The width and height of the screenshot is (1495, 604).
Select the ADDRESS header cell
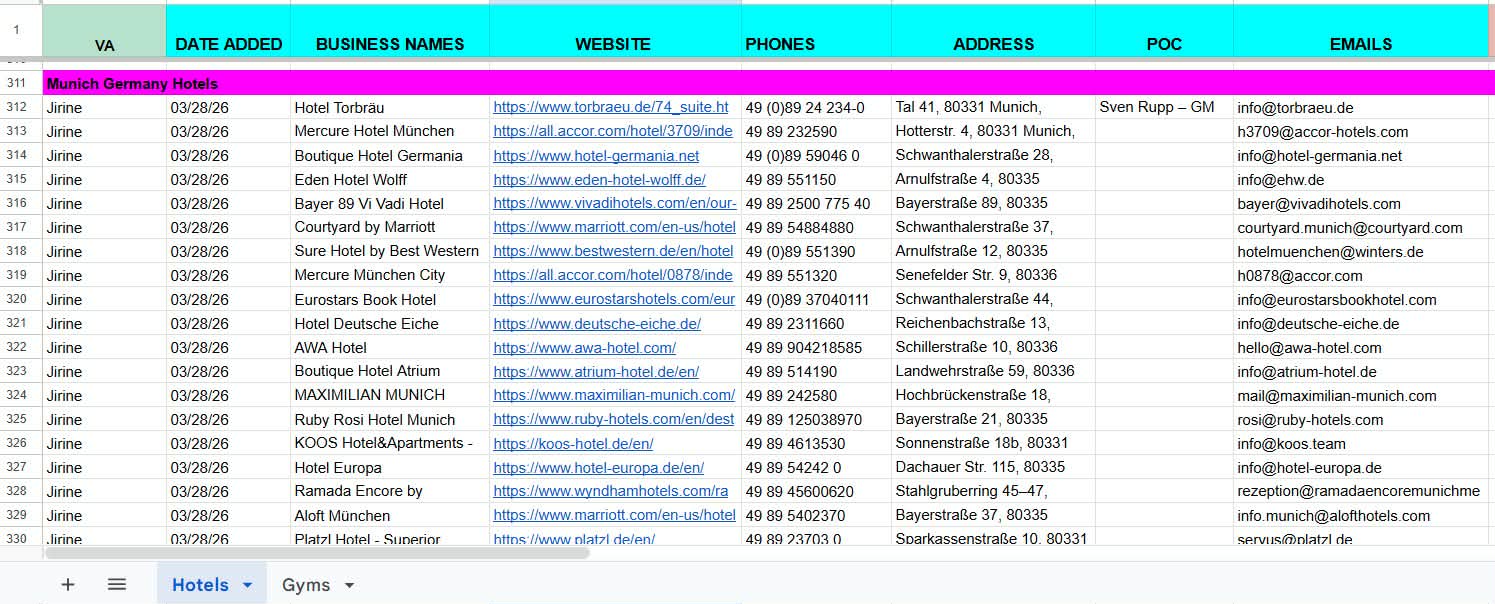[x=993, y=31]
